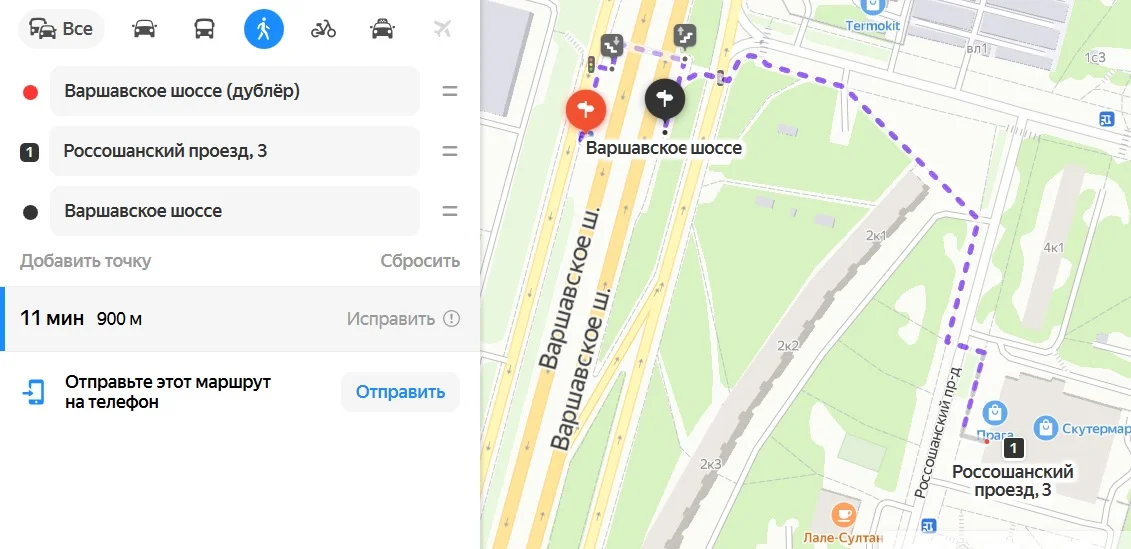This screenshot has width=1131, height=549.
Task: Click the Скутермаркет shop icon on the map
Action: (x=1045, y=429)
